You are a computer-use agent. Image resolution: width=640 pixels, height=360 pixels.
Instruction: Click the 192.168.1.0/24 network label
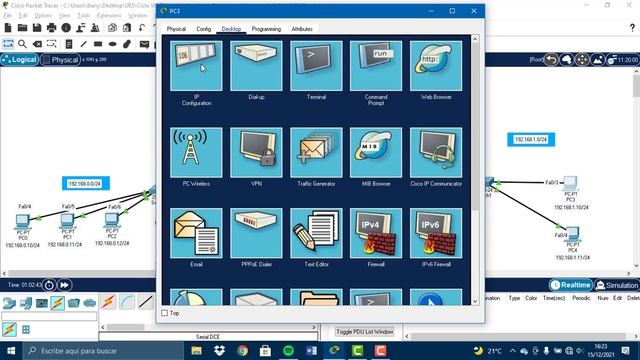point(531,140)
